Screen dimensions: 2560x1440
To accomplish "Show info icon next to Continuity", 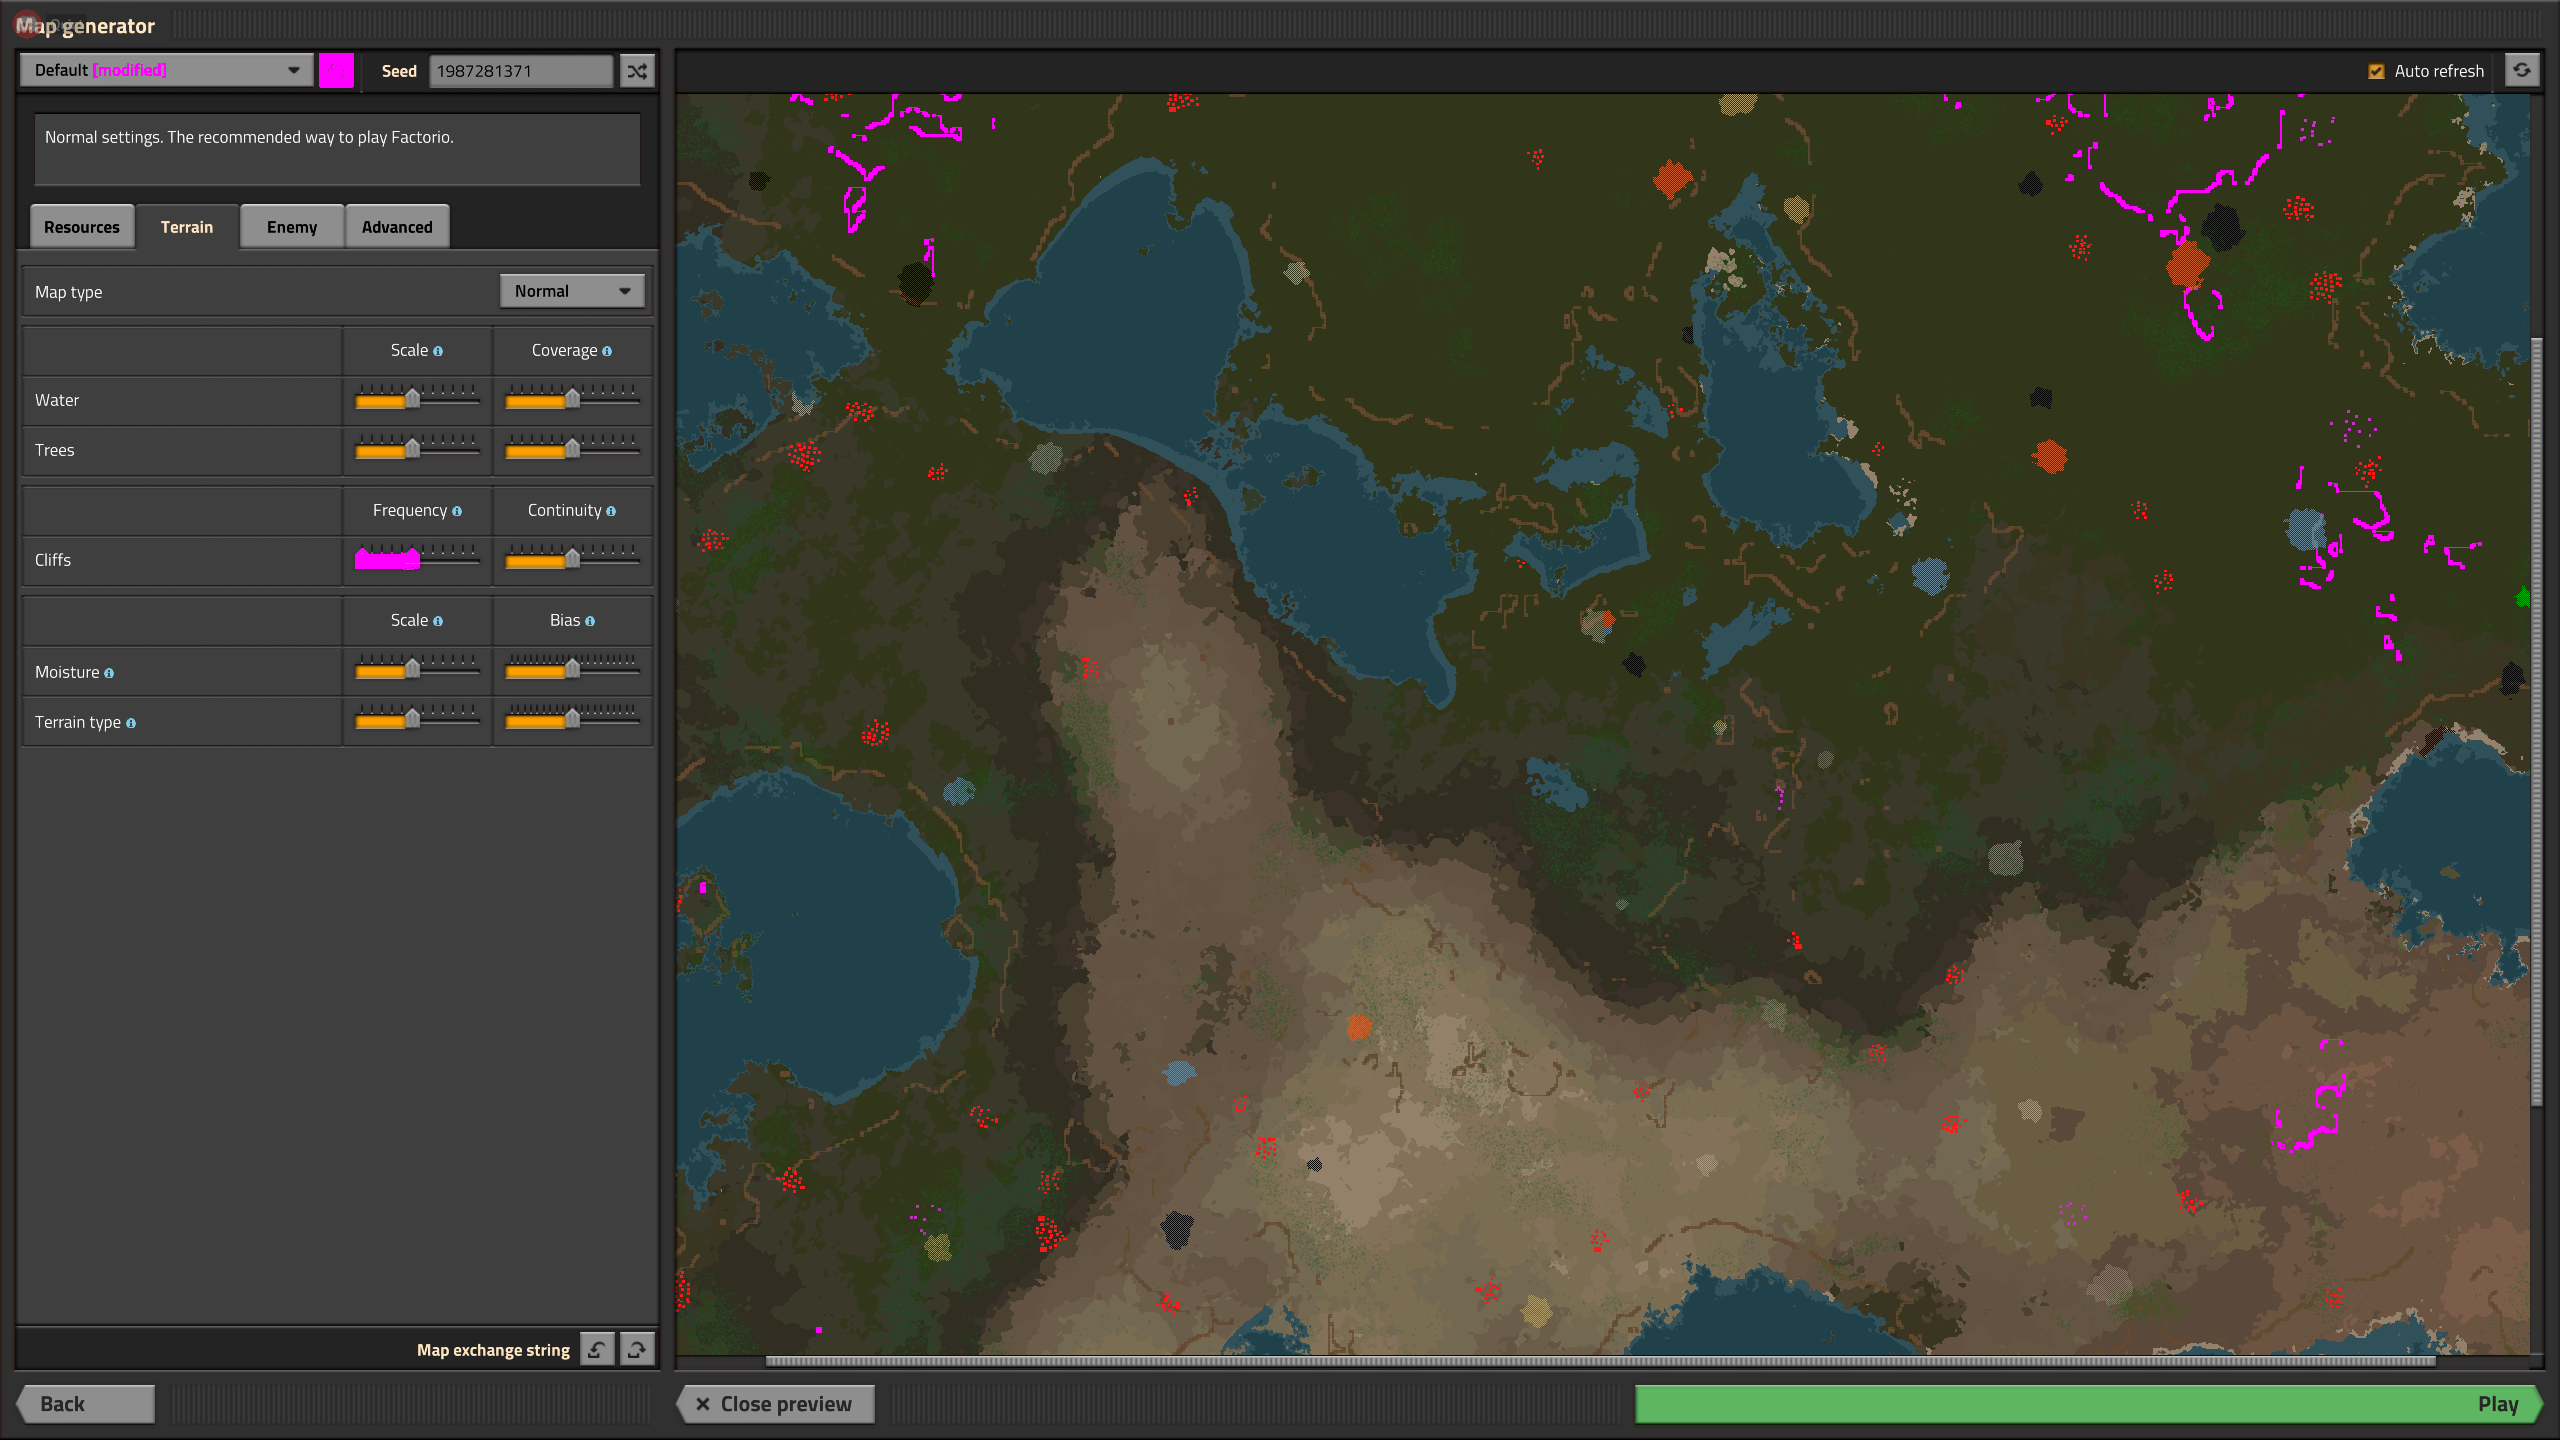I will click(611, 511).
